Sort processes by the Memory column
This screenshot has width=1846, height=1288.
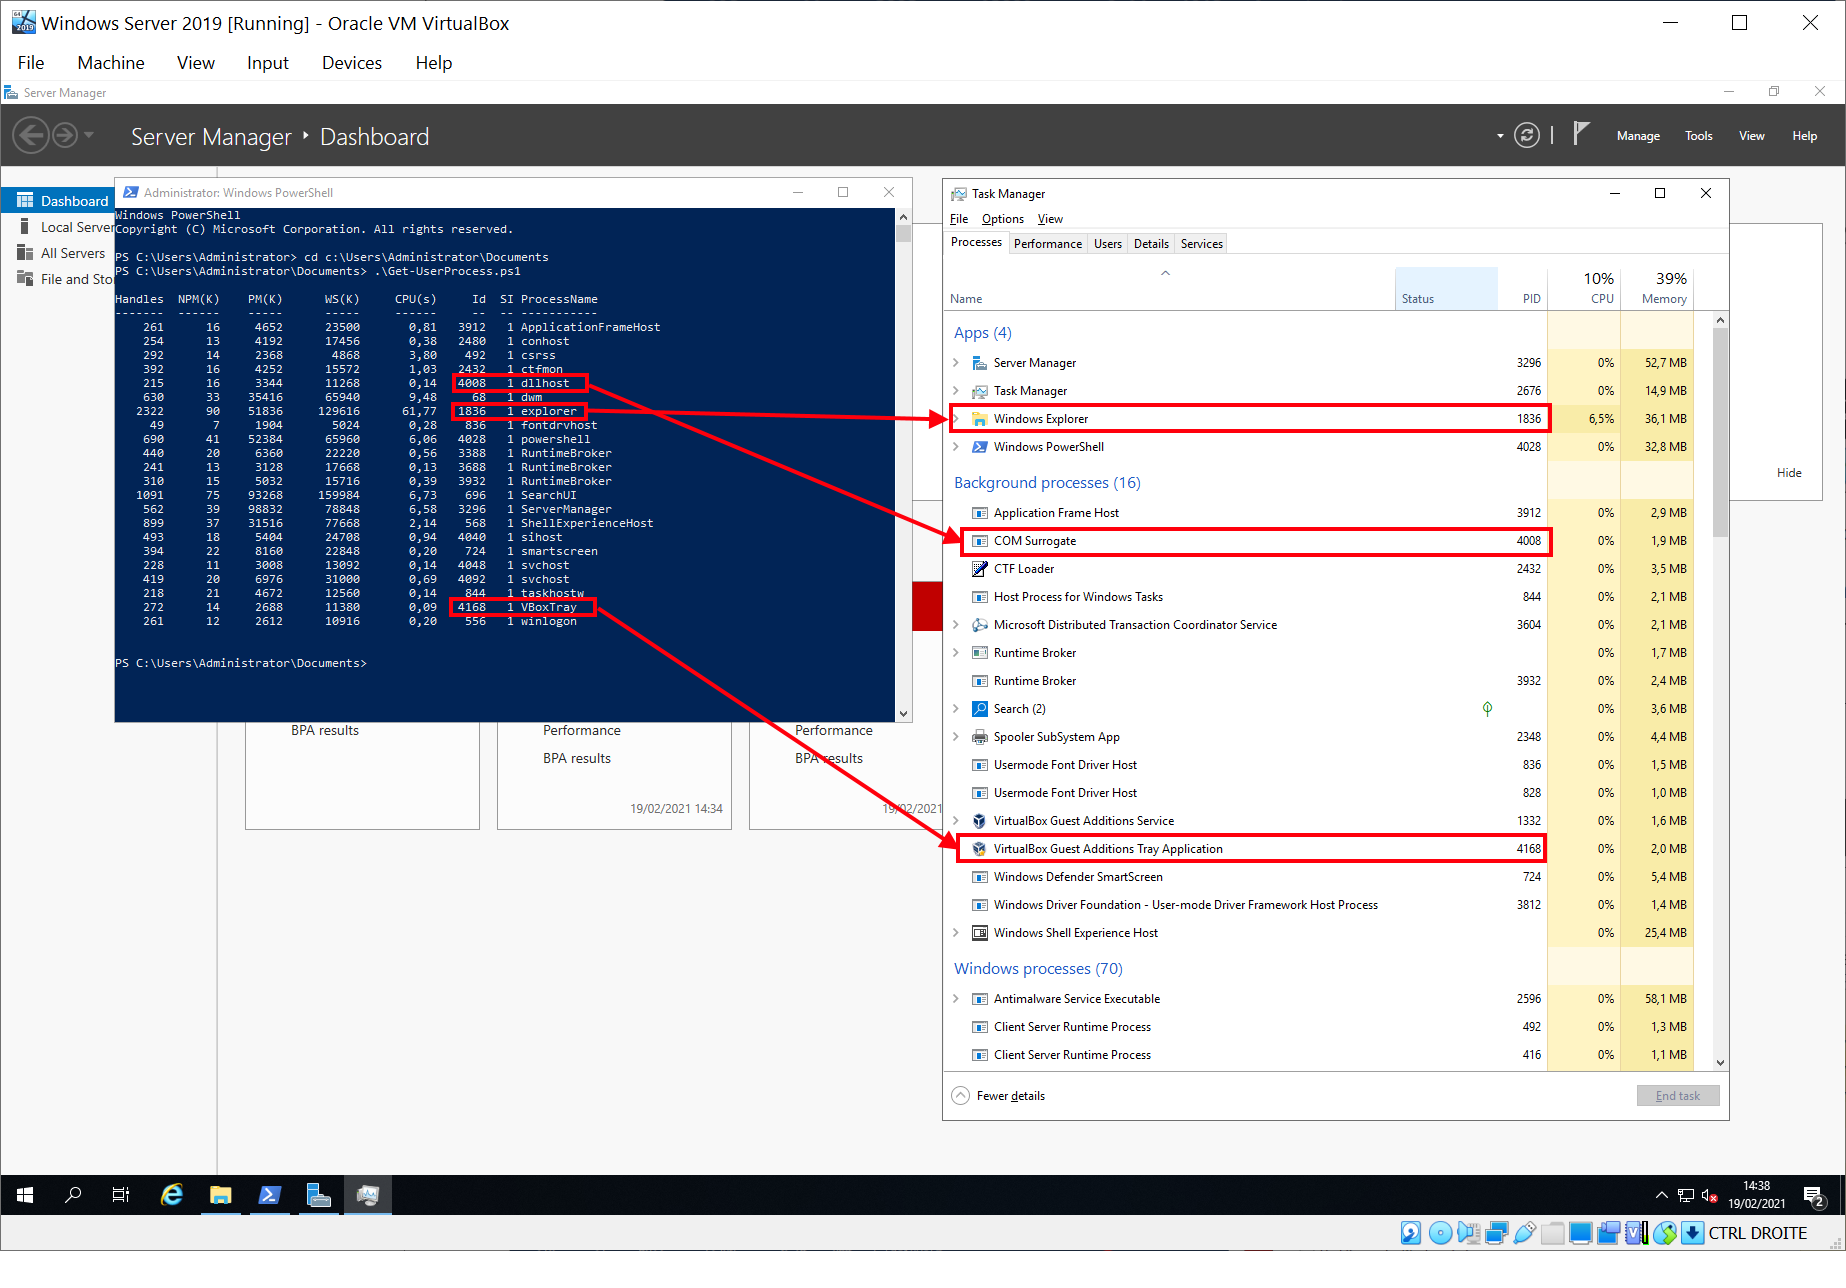1664,299
